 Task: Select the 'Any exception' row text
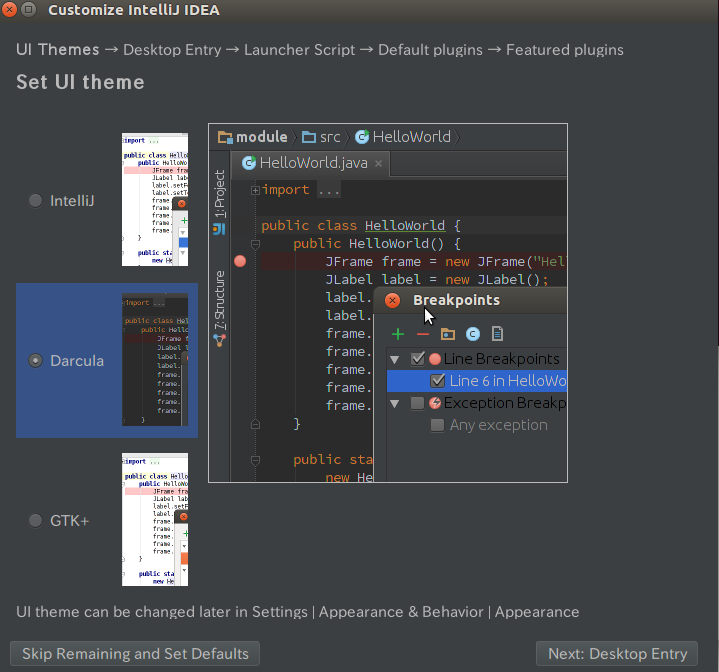click(x=498, y=425)
